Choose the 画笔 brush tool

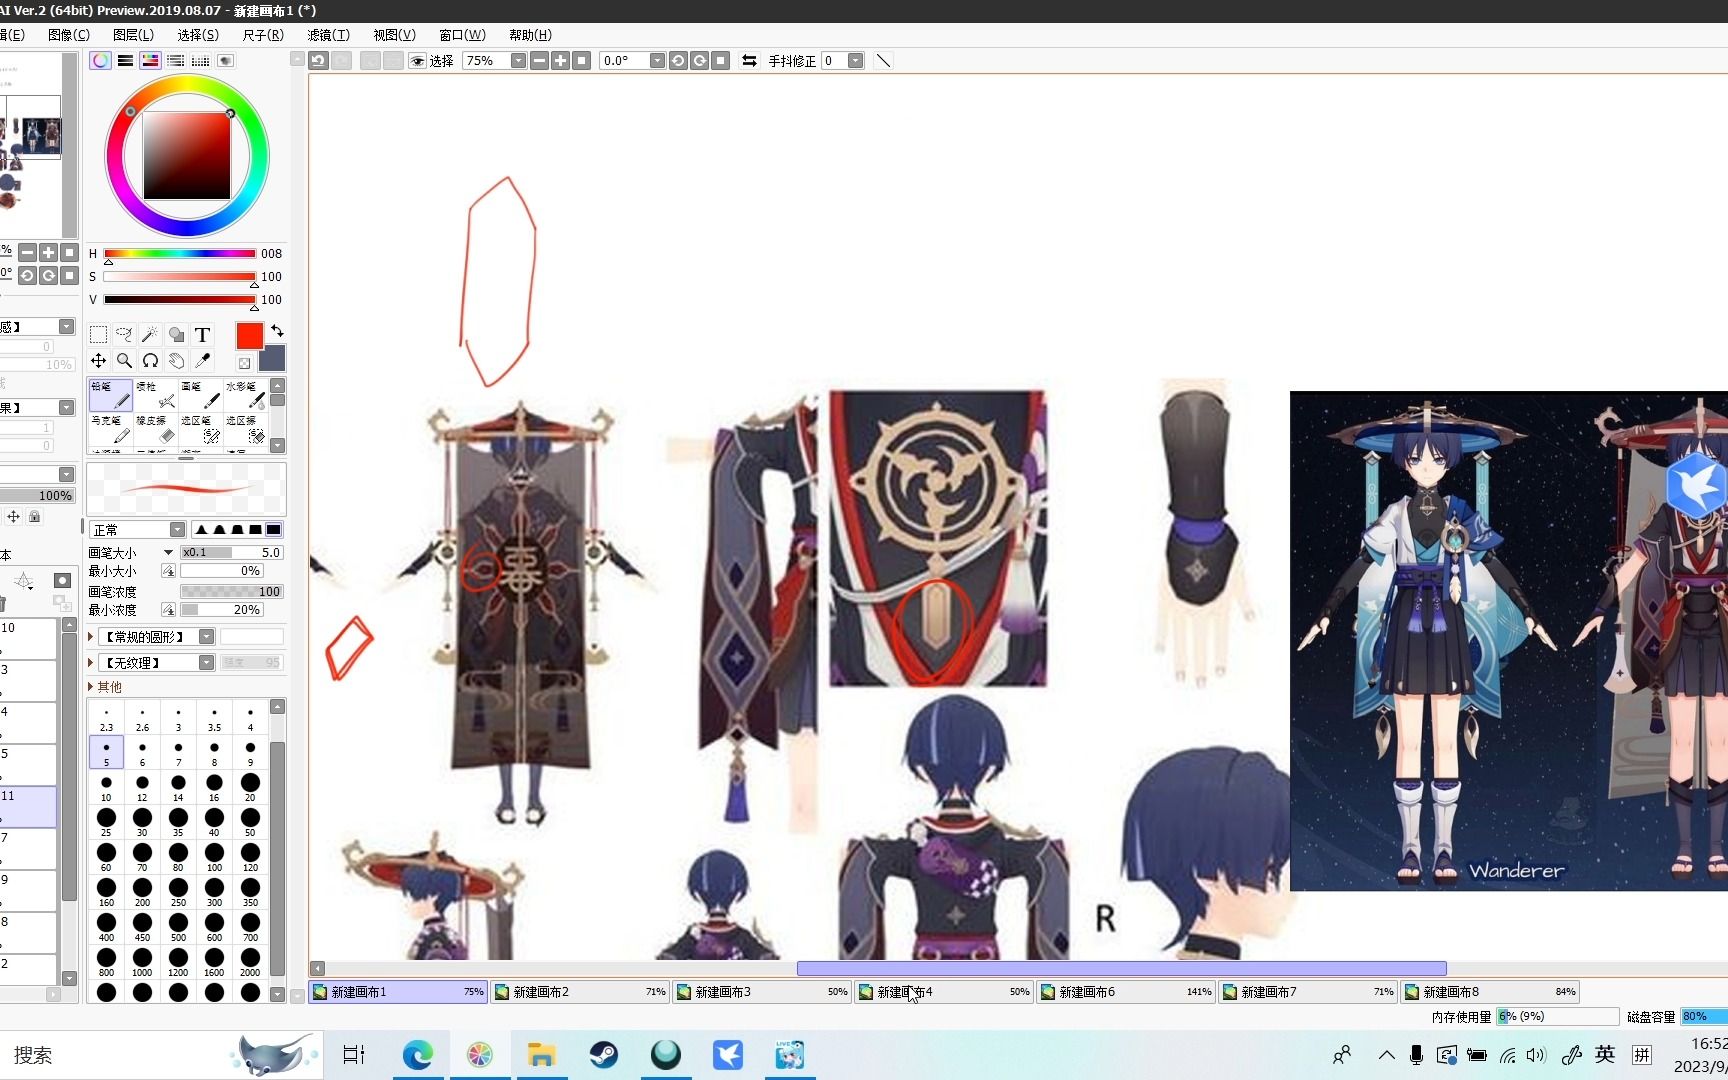(x=201, y=396)
